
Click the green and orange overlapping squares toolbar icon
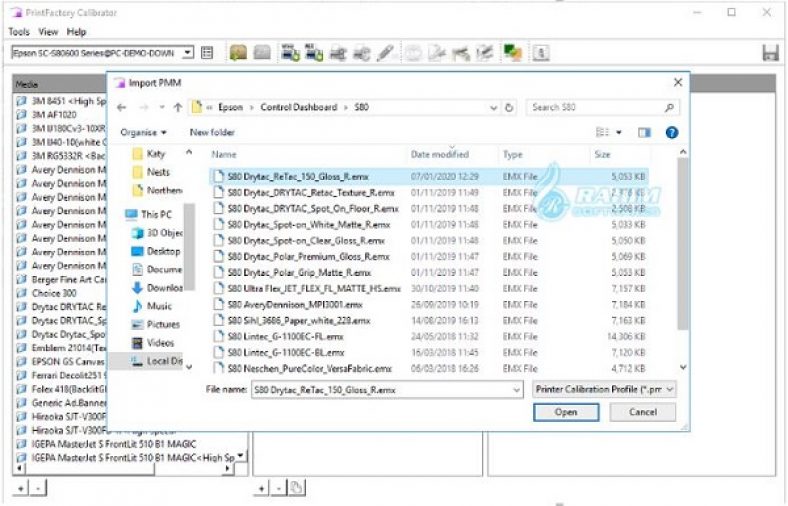point(513,53)
